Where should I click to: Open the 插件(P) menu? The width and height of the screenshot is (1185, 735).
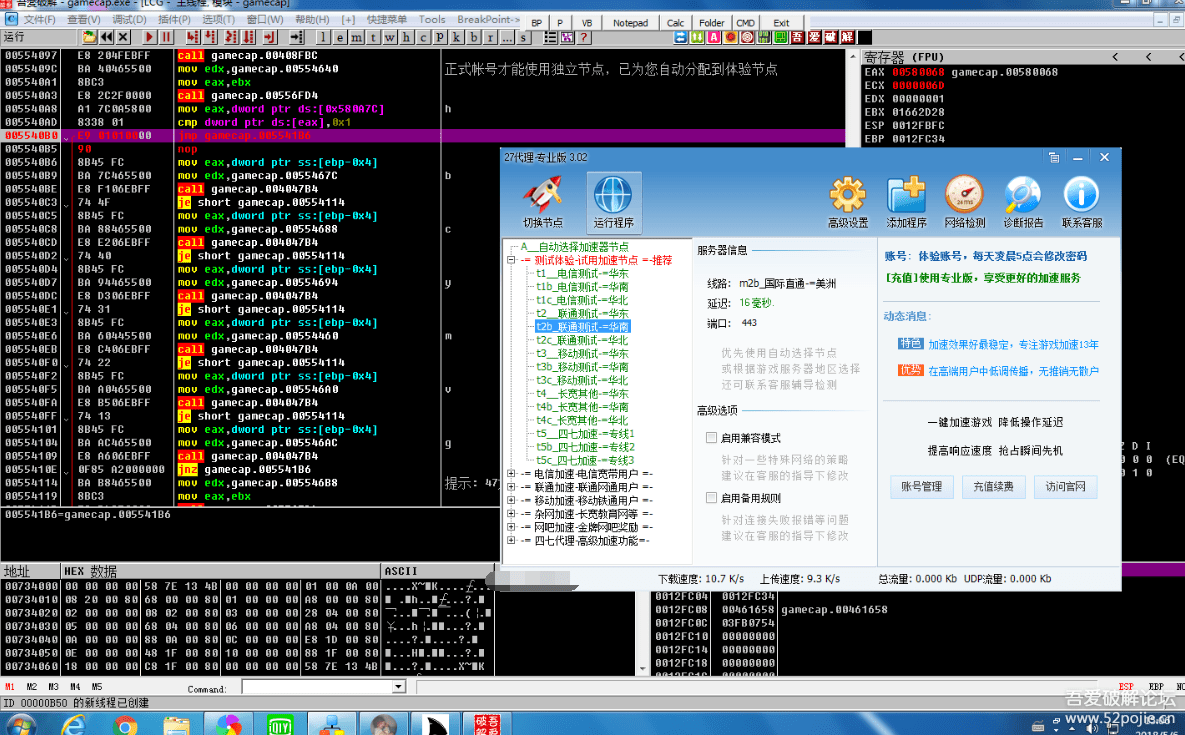[x=175, y=20]
